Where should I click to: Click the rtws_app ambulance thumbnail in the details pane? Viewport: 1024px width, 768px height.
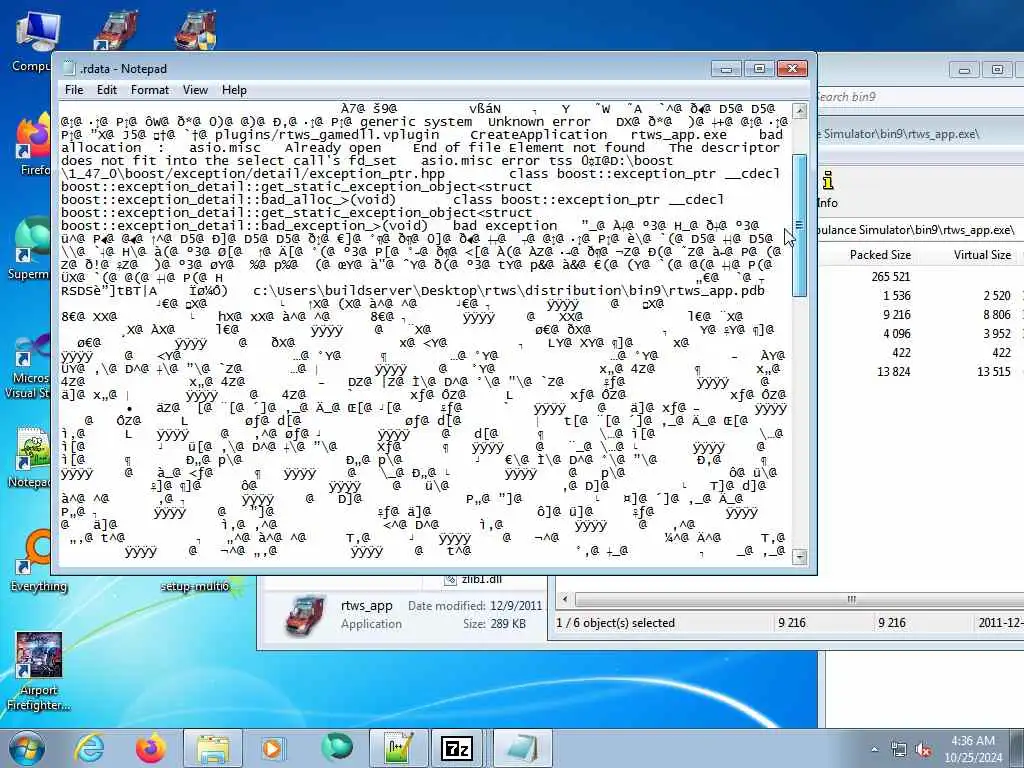point(306,615)
